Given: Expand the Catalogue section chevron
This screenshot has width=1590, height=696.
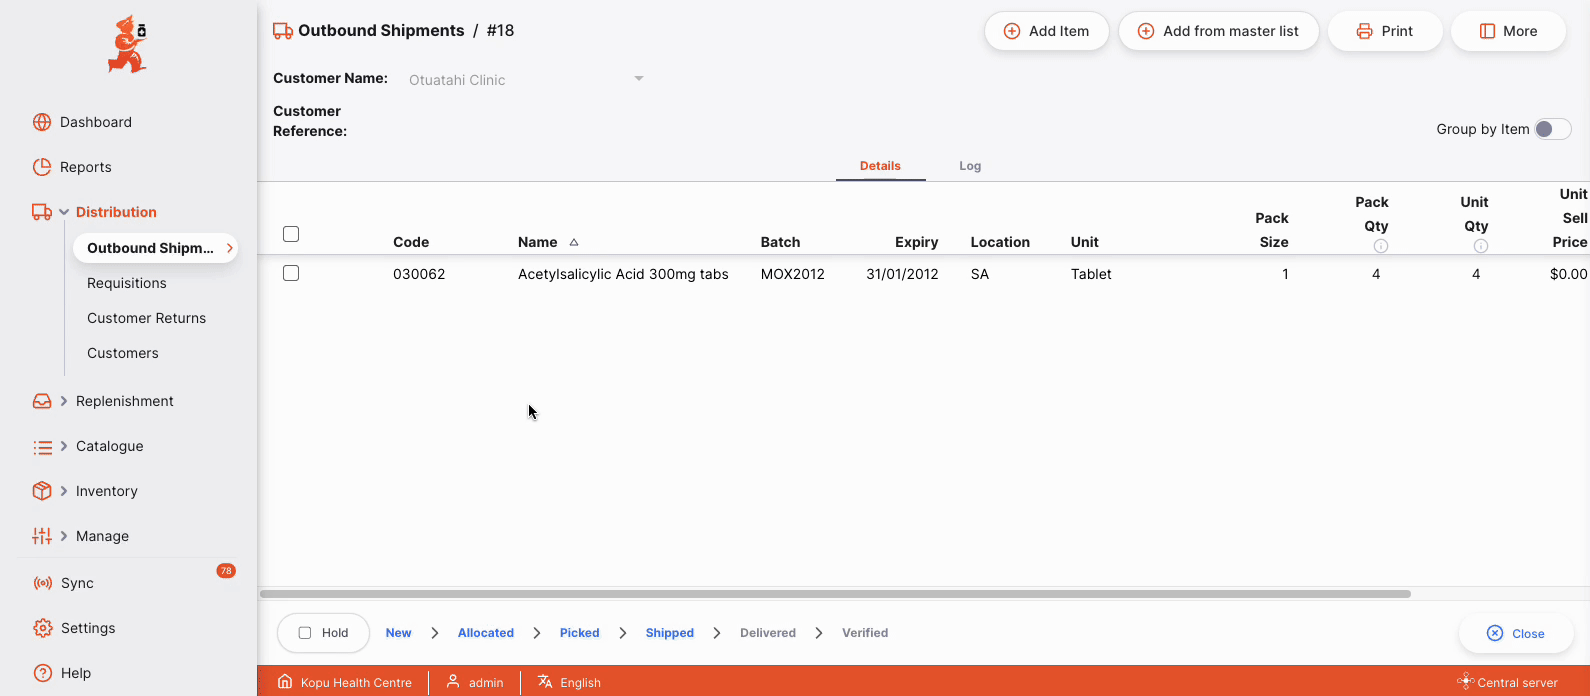Looking at the screenshot, I should click(64, 446).
